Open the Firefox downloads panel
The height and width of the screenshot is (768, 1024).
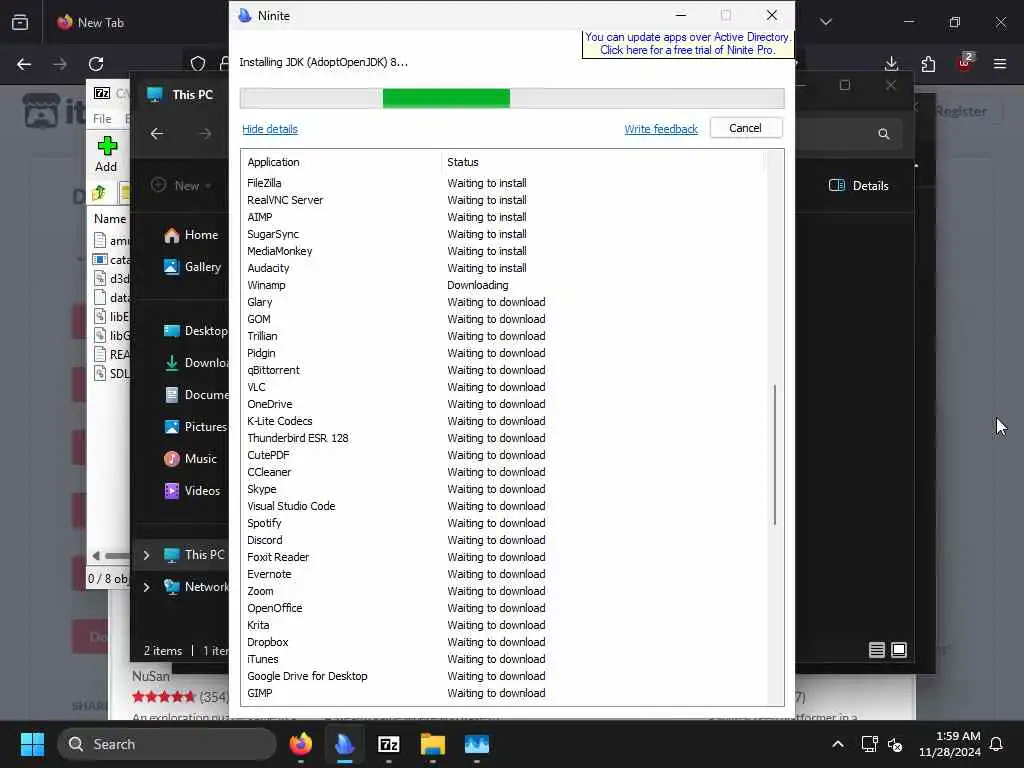point(891,64)
